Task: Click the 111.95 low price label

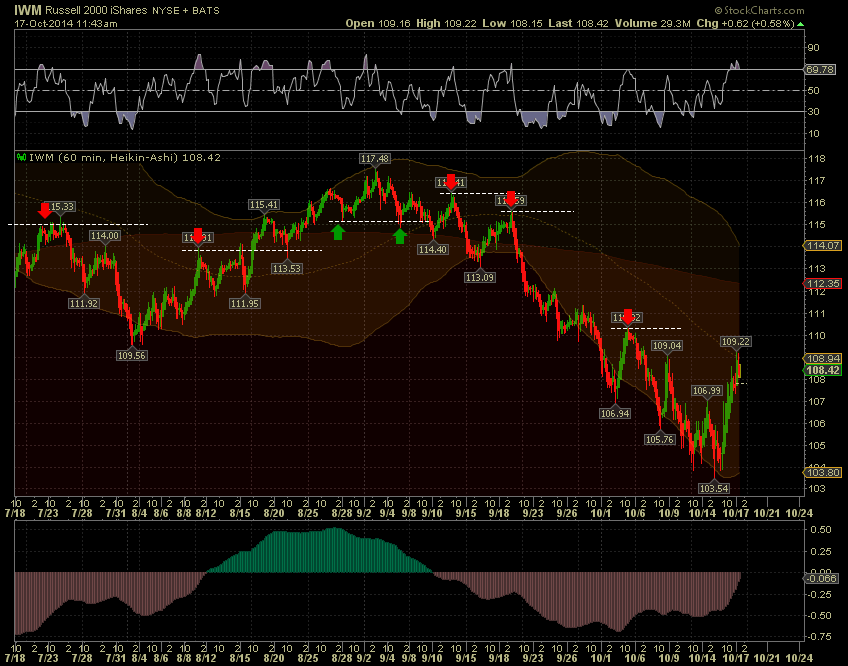Action: (245, 304)
